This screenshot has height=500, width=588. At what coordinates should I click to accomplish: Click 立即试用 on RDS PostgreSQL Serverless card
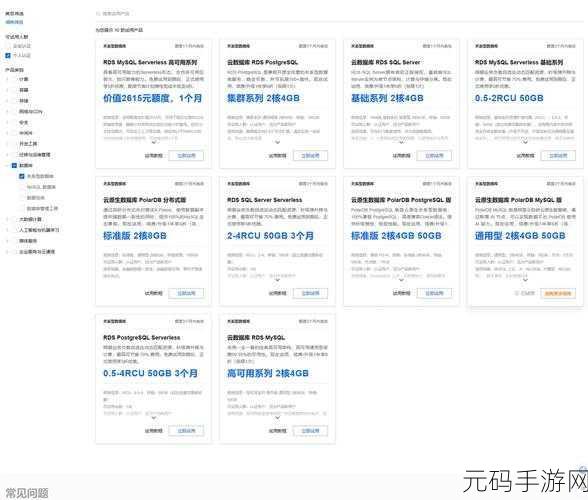click(x=186, y=431)
